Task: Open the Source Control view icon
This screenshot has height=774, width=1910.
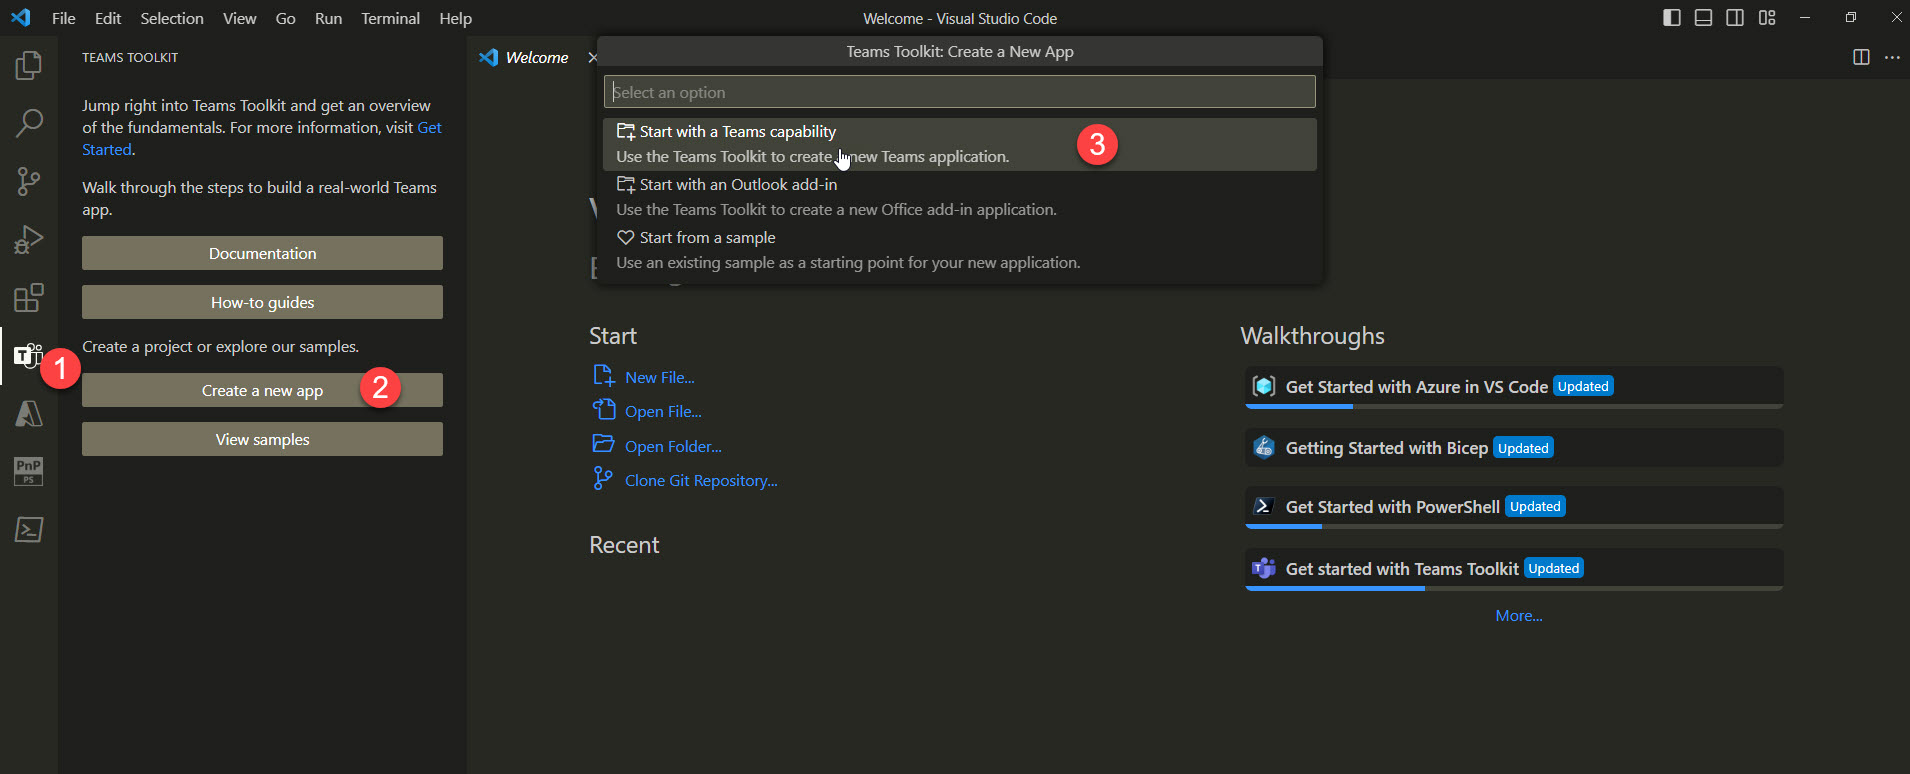Action: [x=29, y=181]
